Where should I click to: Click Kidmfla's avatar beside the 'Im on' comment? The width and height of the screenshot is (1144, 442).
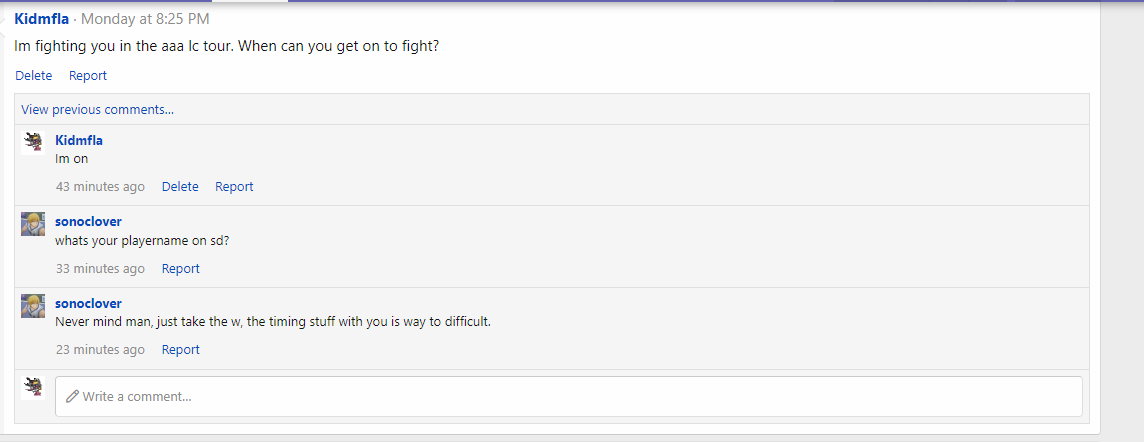pyautogui.click(x=33, y=143)
